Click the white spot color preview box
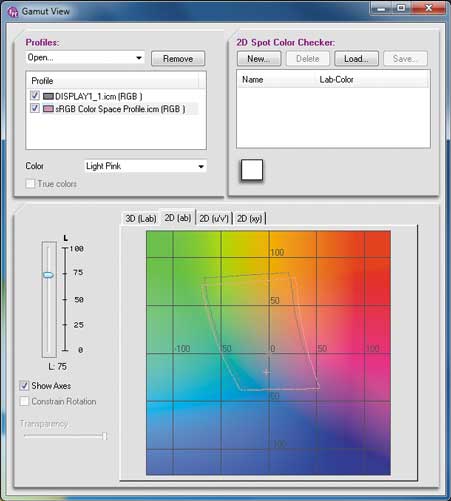This screenshot has height=501, width=451. [252, 170]
